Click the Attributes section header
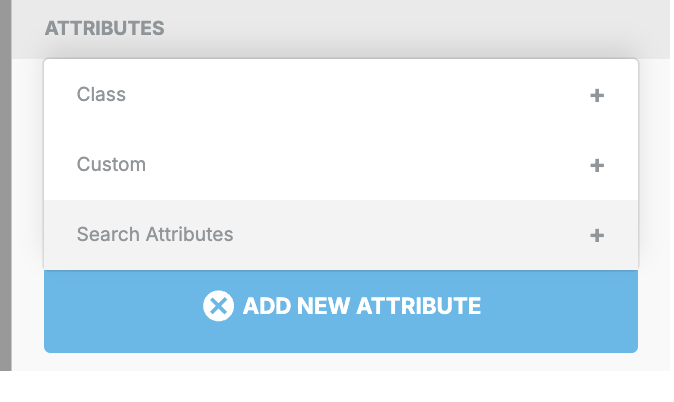This screenshot has width=674, height=402. pyautogui.click(x=104, y=28)
